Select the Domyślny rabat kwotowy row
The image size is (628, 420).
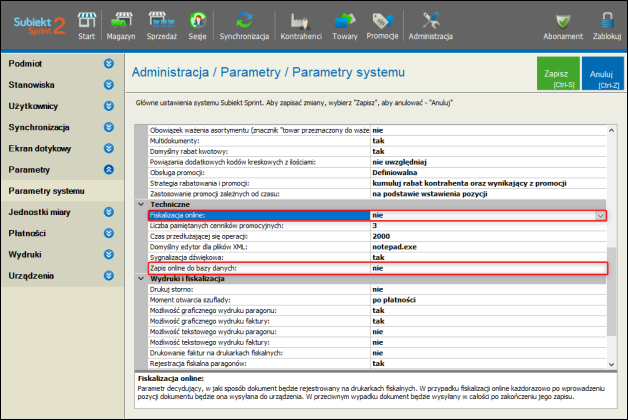click(x=377, y=151)
